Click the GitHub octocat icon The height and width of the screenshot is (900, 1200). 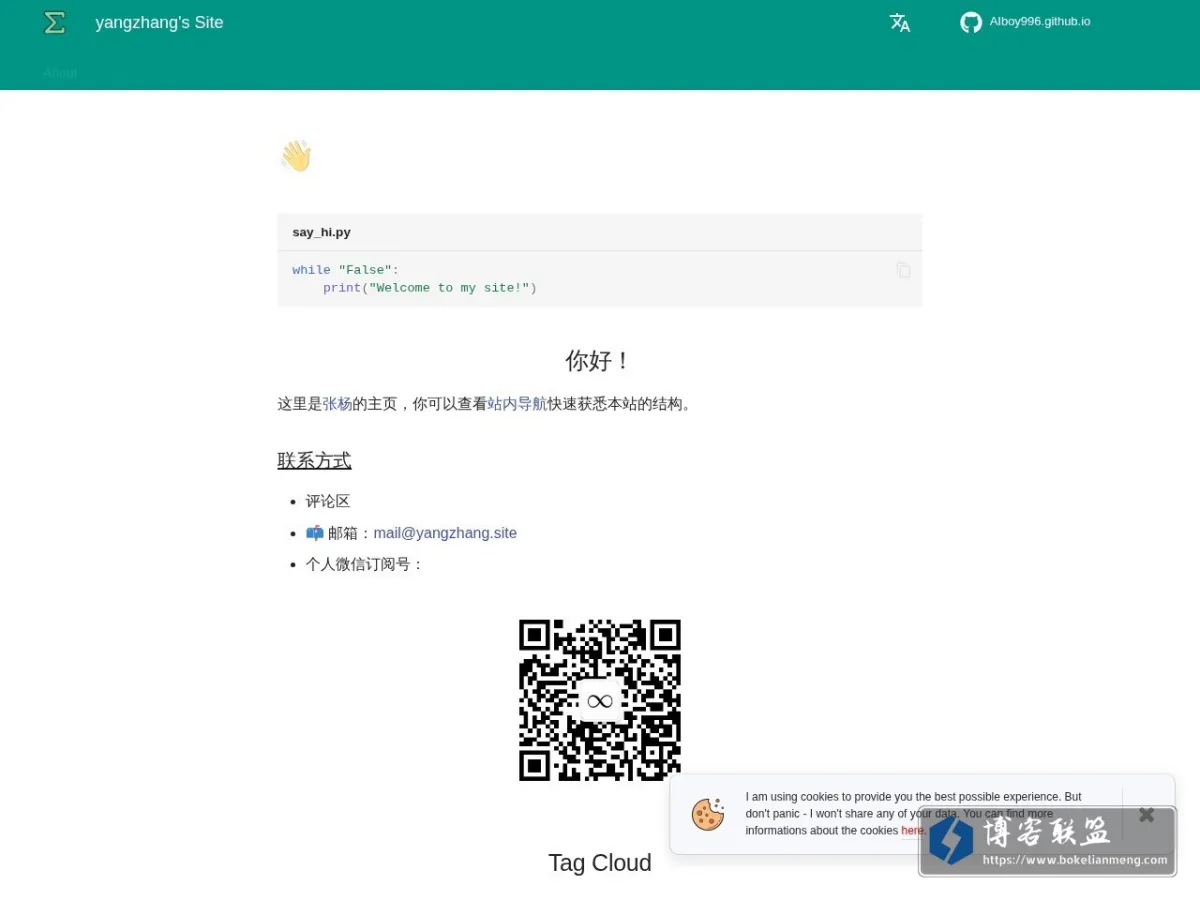click(971, 22)
